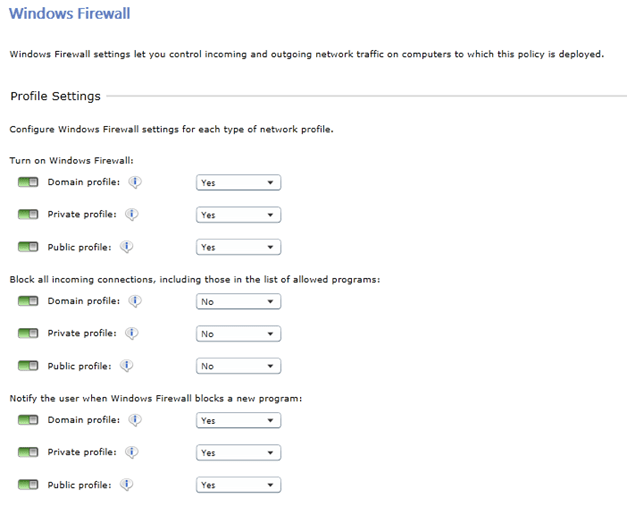Show info for Domain profile notify user setting
This screenshot has height=515, width=627.
(x=135, y=420)
